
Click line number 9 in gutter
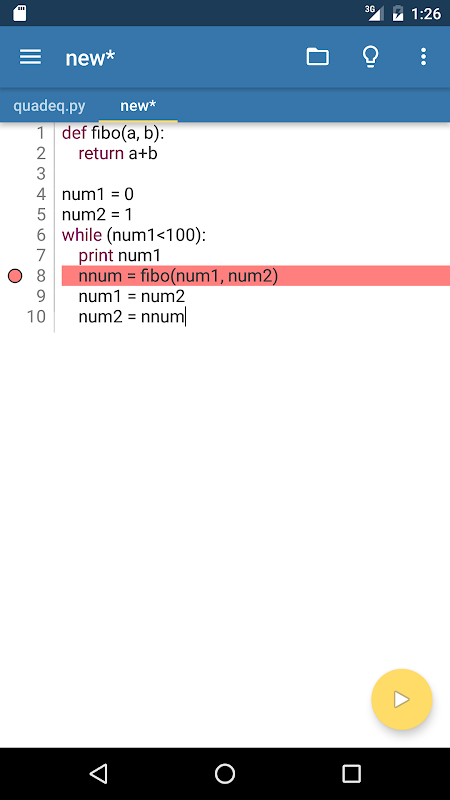pyautogui.click(x=41, y=296)
